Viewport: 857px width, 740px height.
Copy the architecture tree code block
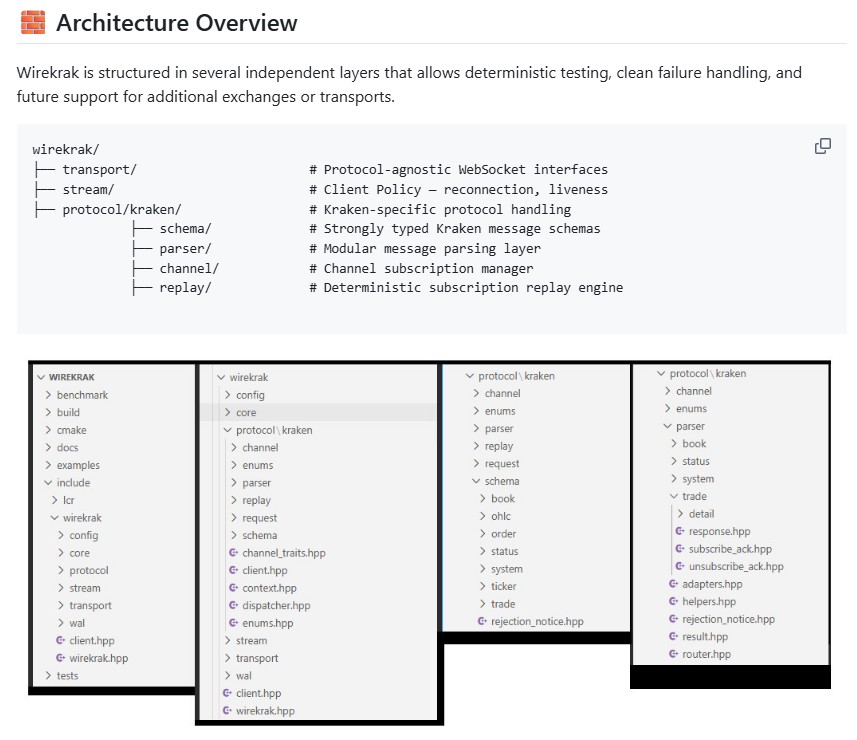pyautogui.click(x=823, y=146)
